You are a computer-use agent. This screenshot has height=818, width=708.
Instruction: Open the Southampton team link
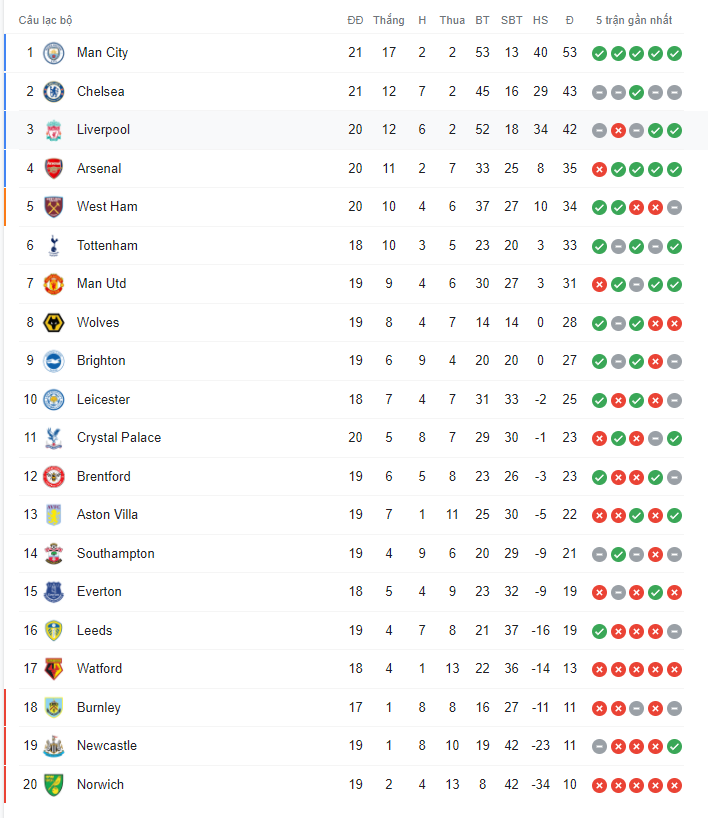tap(116, 554)
